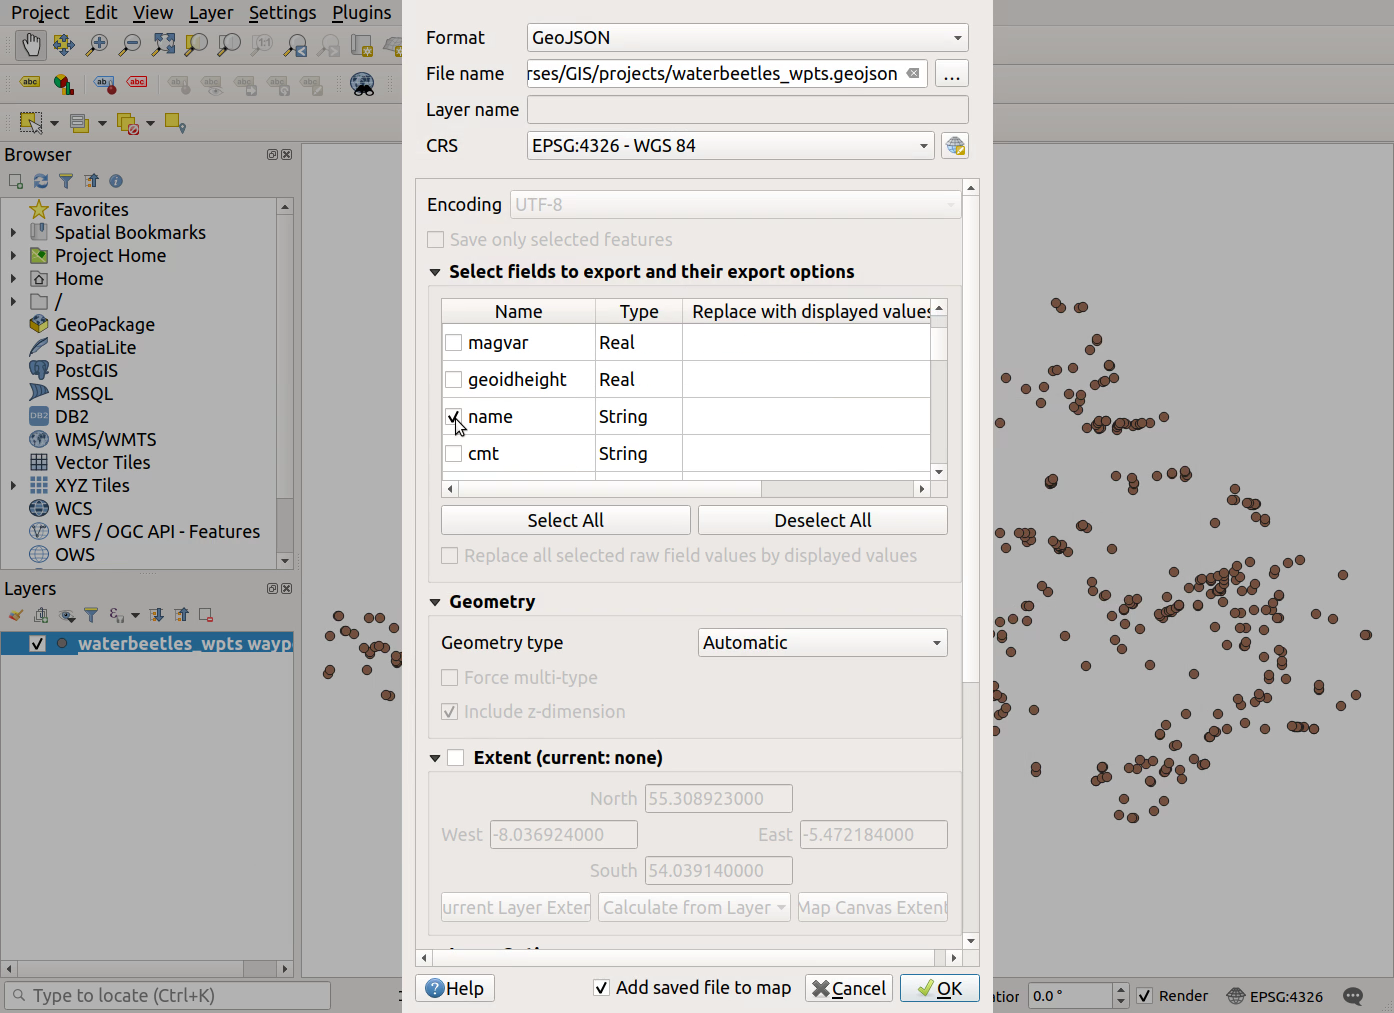The image size is (1394, 1013).
Task: Click the Type to locate search box
Action: 167,996
